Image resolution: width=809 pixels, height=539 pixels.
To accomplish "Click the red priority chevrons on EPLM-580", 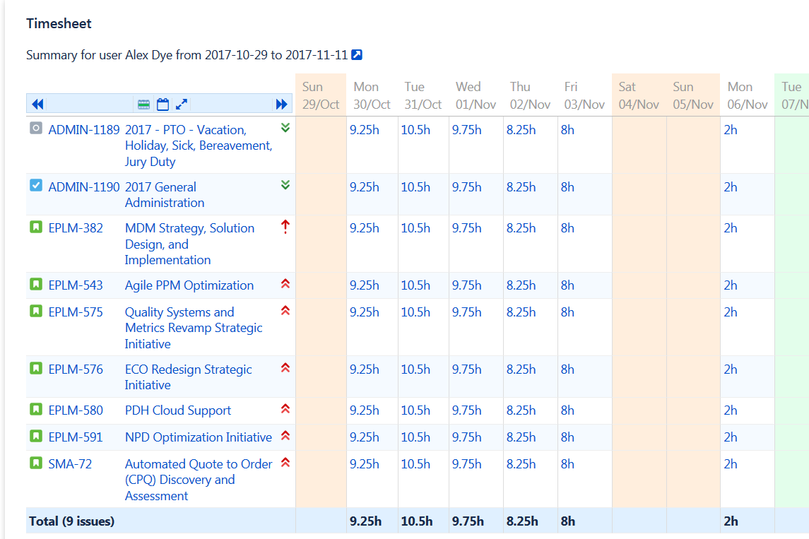I will point(285,409).
